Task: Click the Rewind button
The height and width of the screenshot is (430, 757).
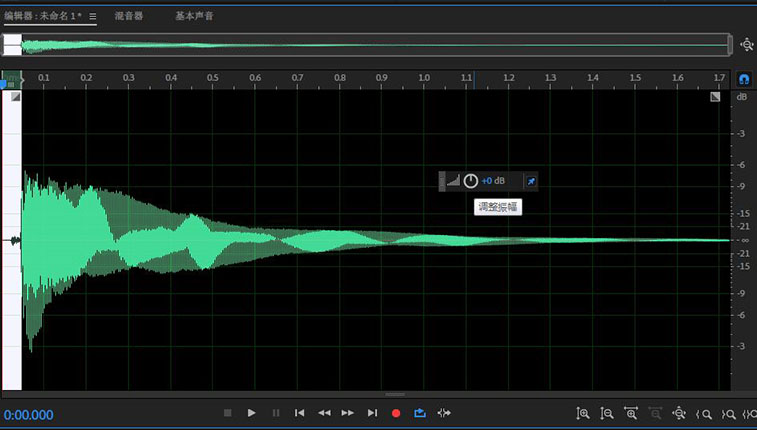Action: [324, 413]
